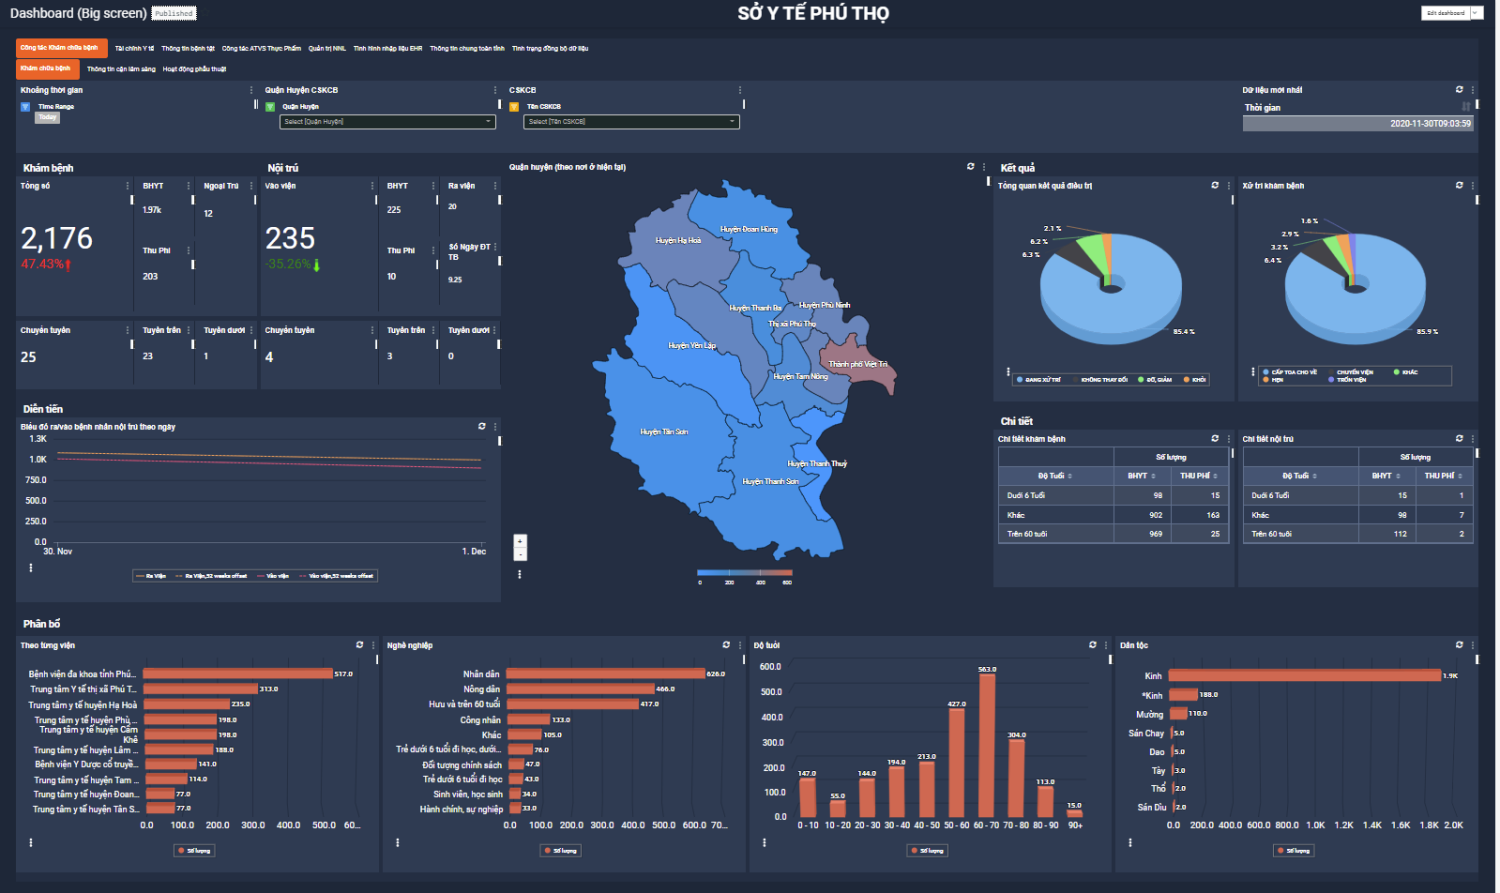
Task: Toggle TRỐN VIỆN legend entry
Action: point(1347,380)
